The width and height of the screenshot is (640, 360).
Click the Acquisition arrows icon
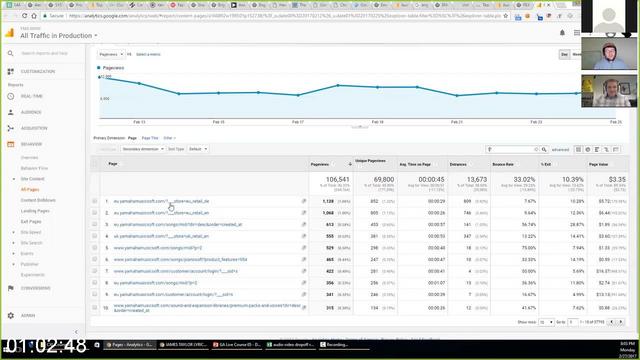point(11,128)
